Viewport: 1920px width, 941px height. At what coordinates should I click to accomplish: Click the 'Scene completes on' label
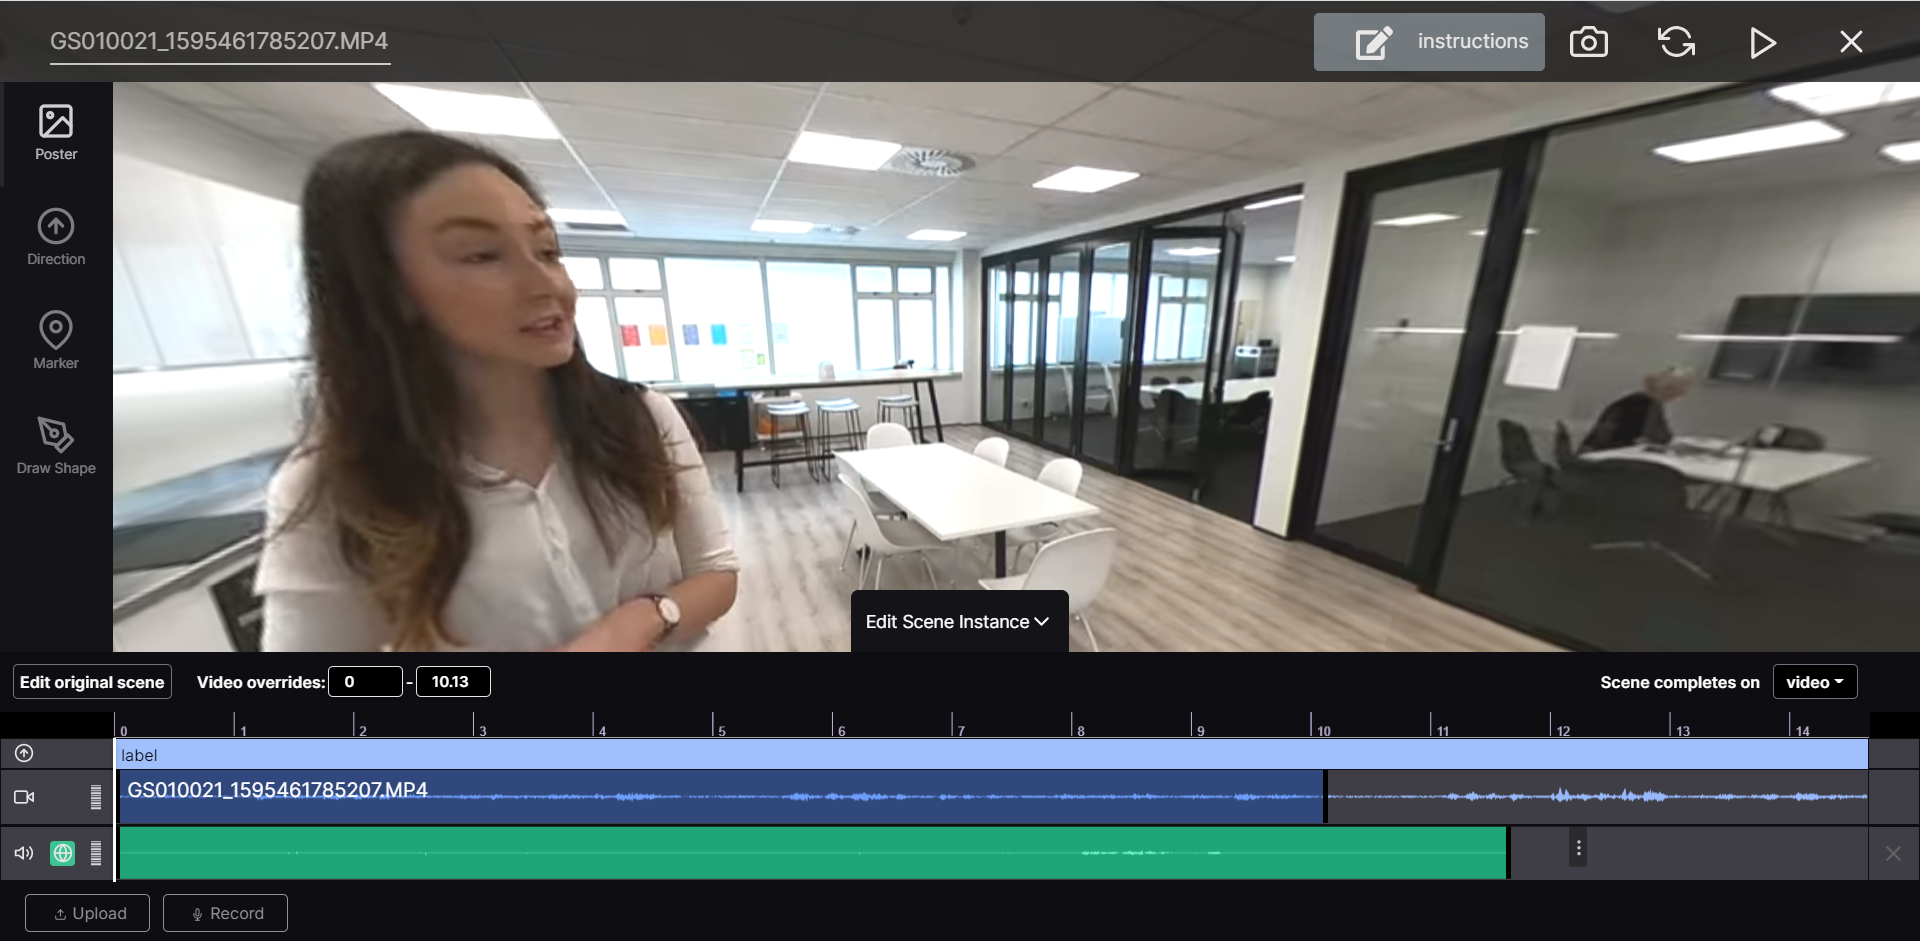tap(1680, 682)
